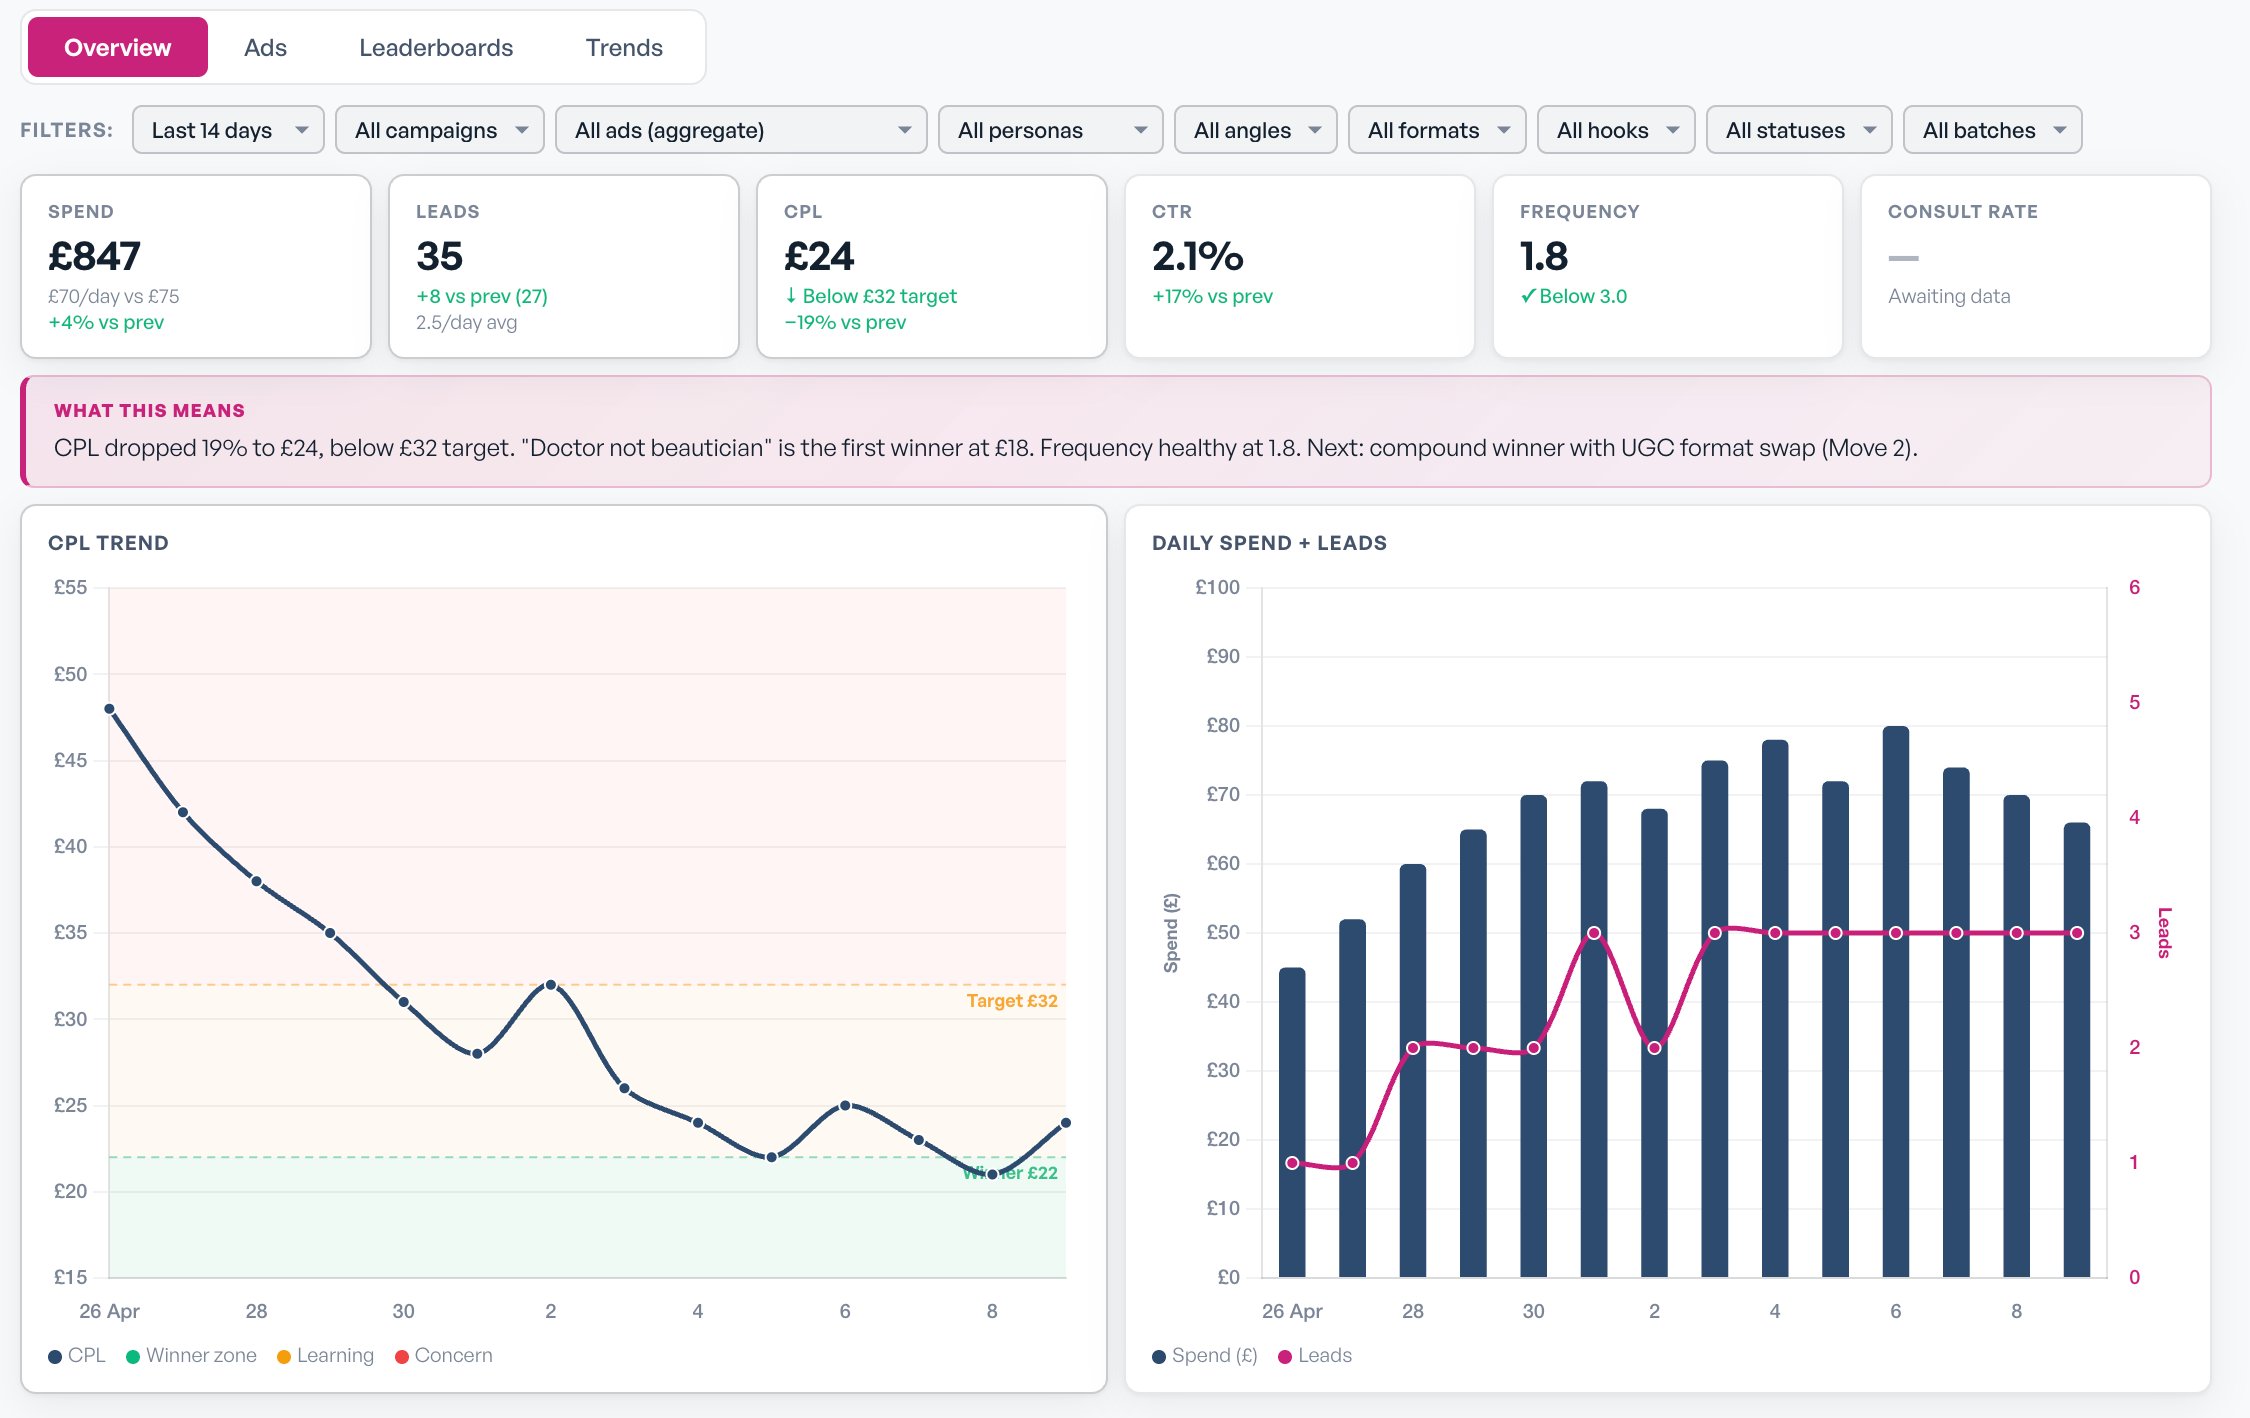Image resolution: width=2250 pixels, height=1418 pixels.
Task: Open the Last 14 days date dropdown
Action: coord(228,130)
